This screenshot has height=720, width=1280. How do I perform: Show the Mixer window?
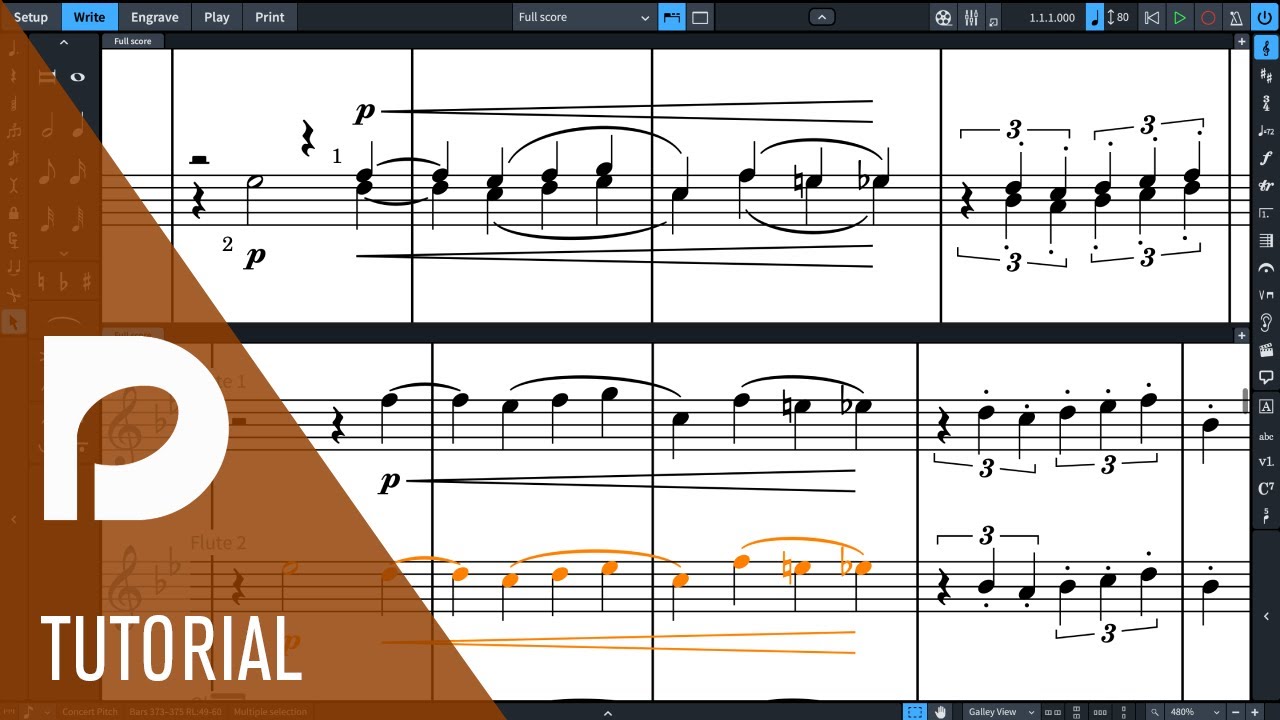970,17
